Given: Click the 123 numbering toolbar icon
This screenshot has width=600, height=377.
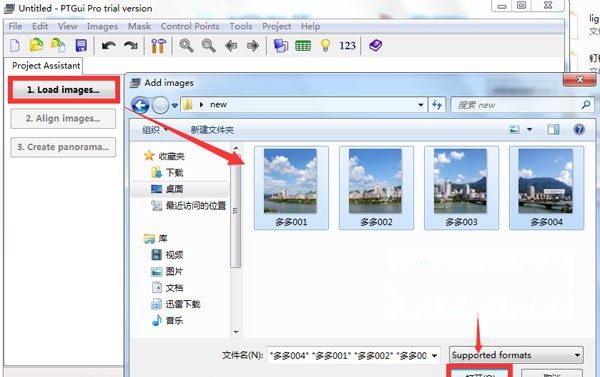Looking at the screenshot, I should [347, 46].
